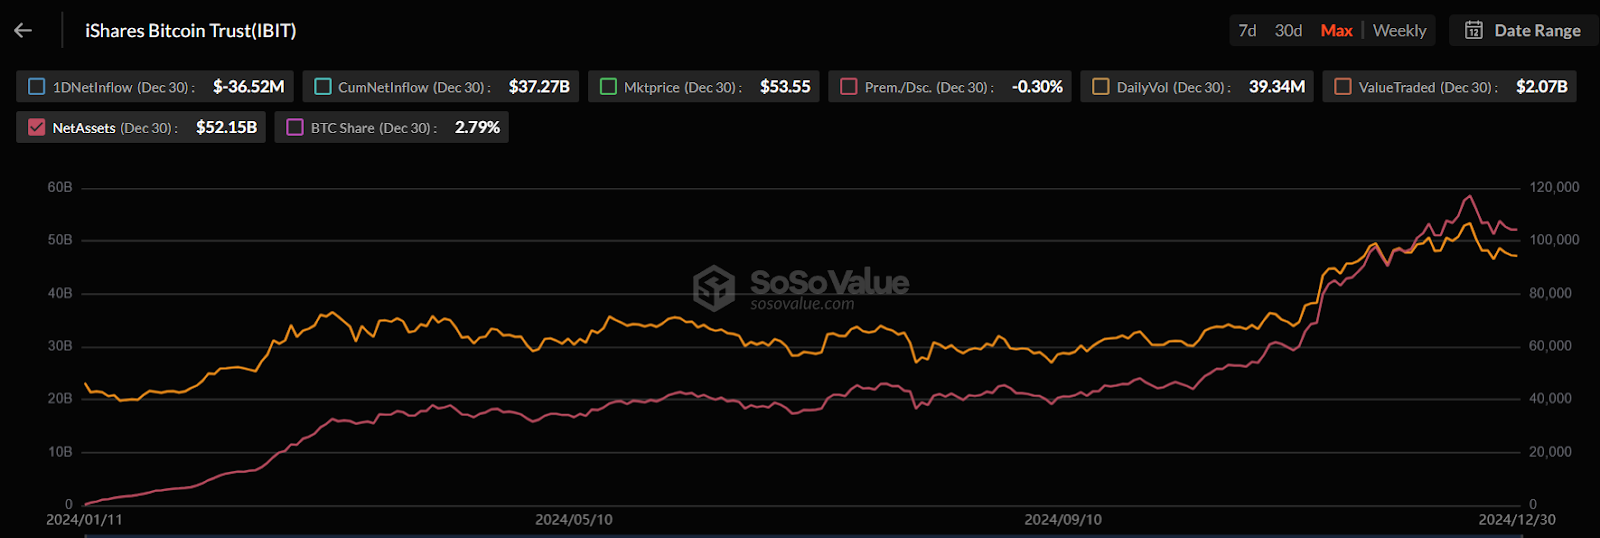Viewport: 1600px width, 538px height.
Task: Click the 60,000 right axis label
Action: [1550, 346]
